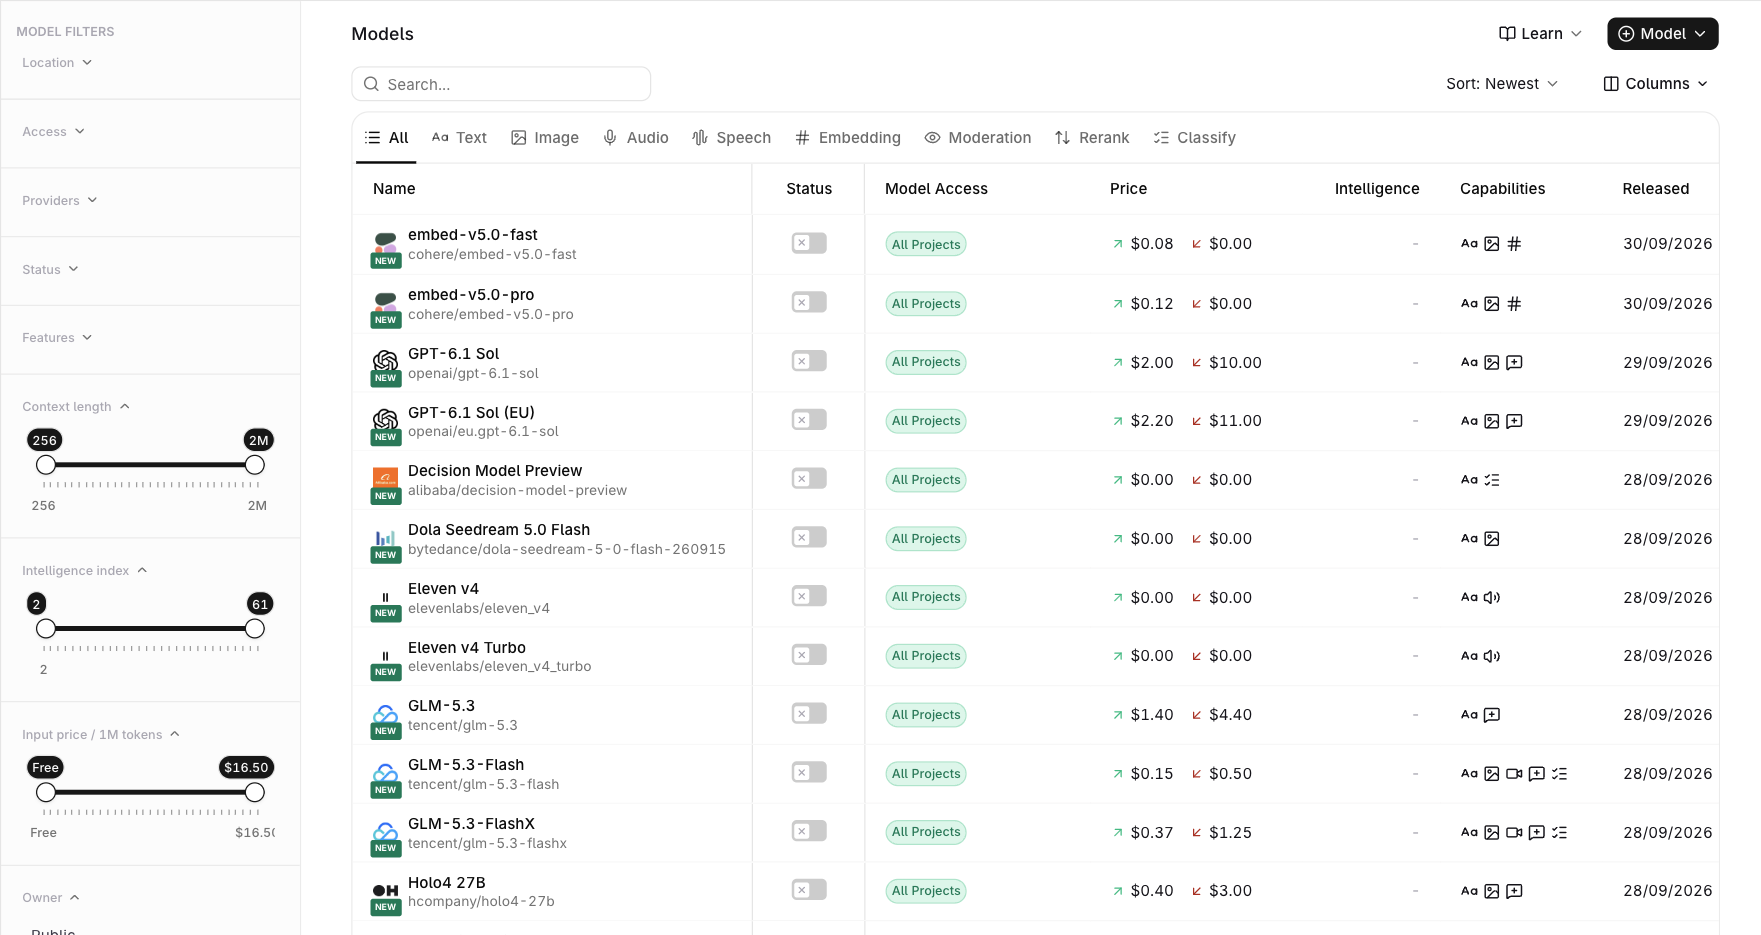Image resolution: width=1761 pixels, height=935 pixels.
Task: Click the Dola Seedream 5.0 Flash logo icon
Action: point(385,537)
